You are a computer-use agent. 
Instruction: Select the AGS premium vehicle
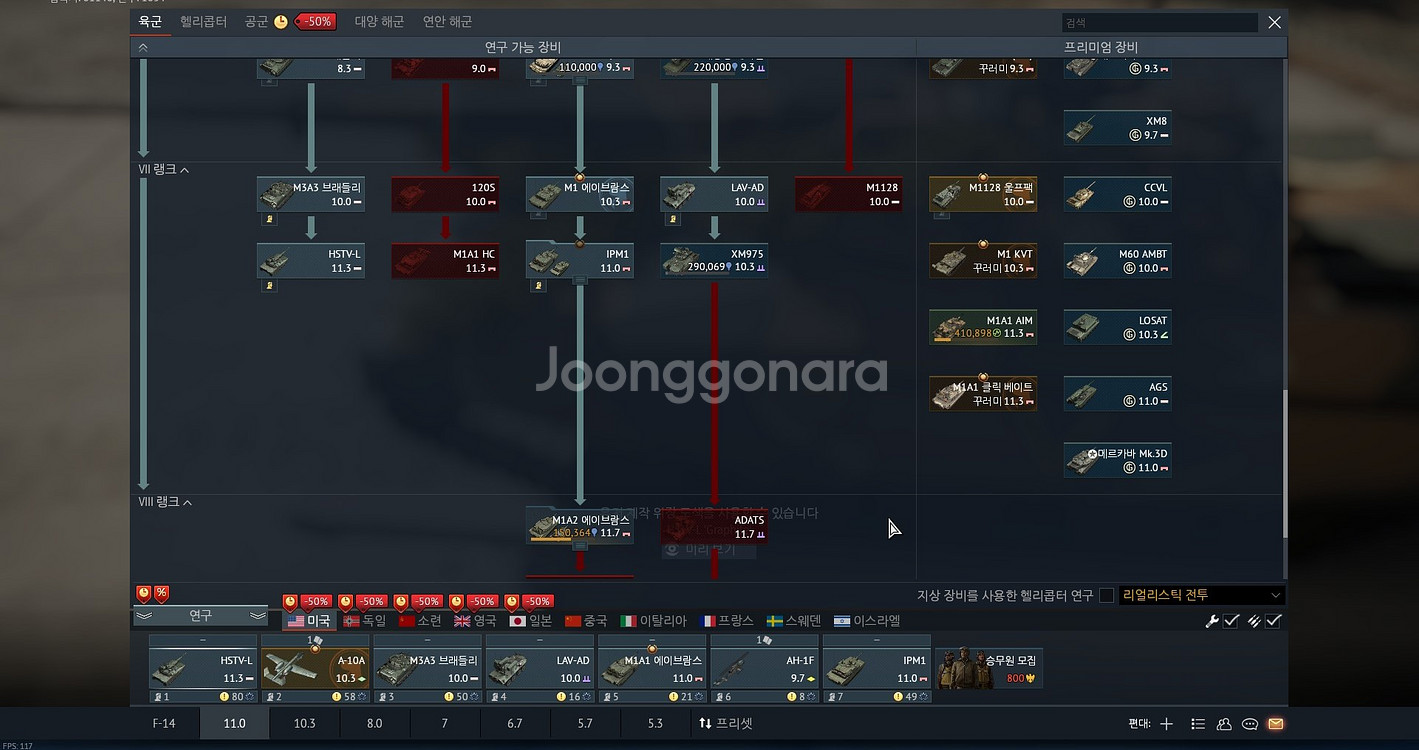click(1118, 394)
